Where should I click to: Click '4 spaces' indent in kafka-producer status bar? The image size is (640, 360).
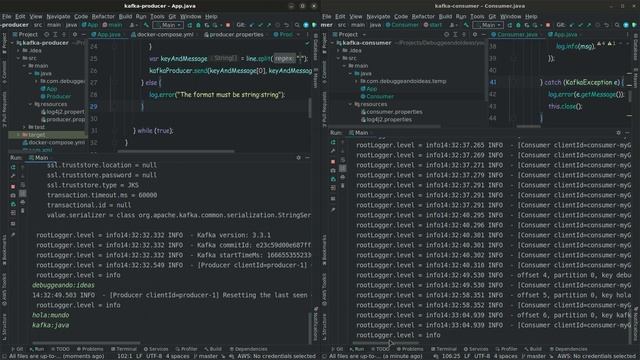coord(177,356)
